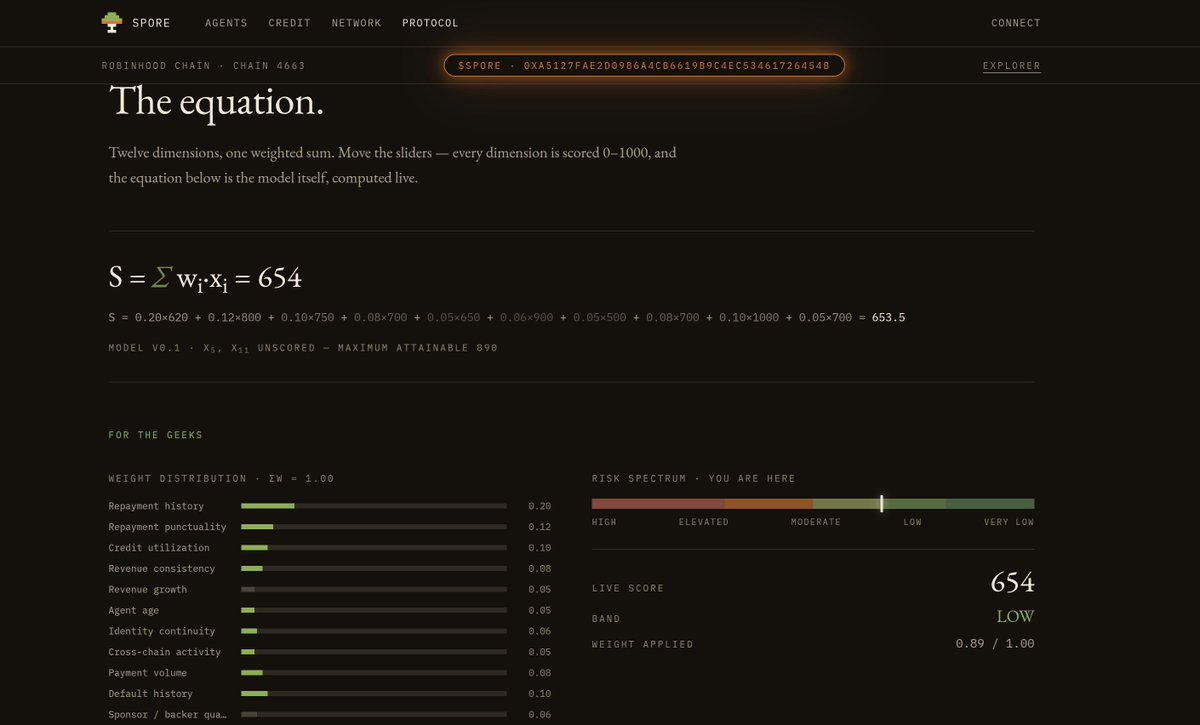The image size is (1200, 725).
Task: Click the 'Risk spectrum · You are here' heading
Action: click(694, 479)
